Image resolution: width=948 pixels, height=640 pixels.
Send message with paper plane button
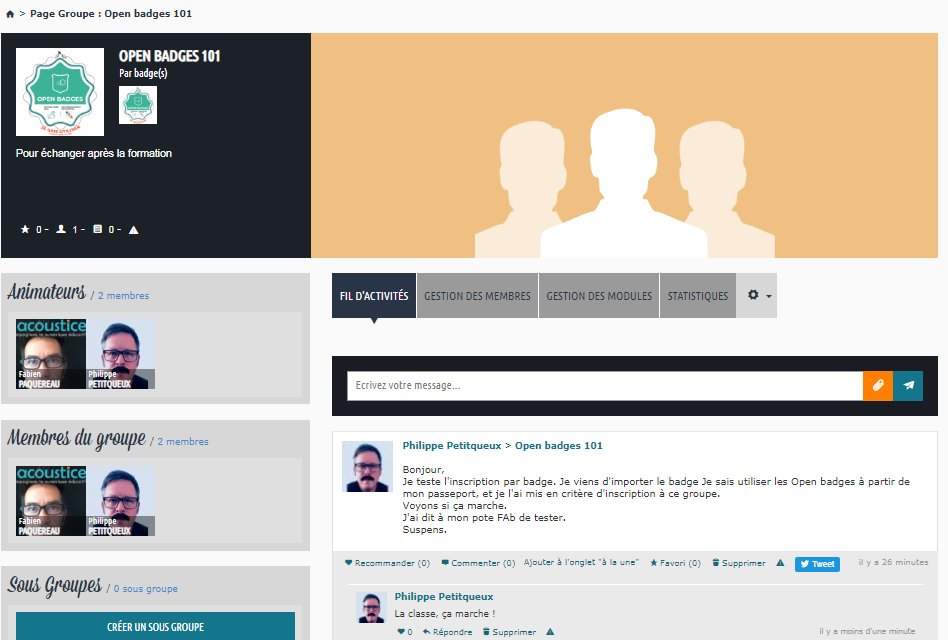(908, 386)
